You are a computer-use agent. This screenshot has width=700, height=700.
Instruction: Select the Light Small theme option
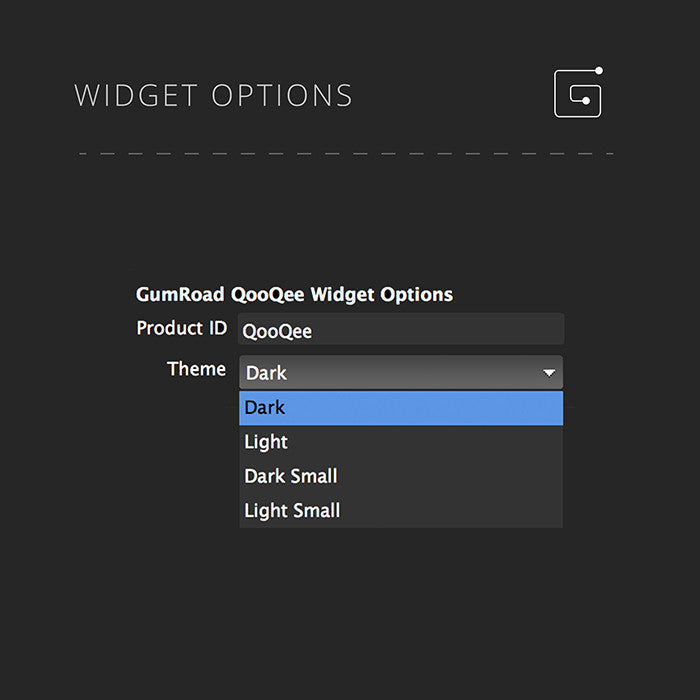tap(401, 510)
